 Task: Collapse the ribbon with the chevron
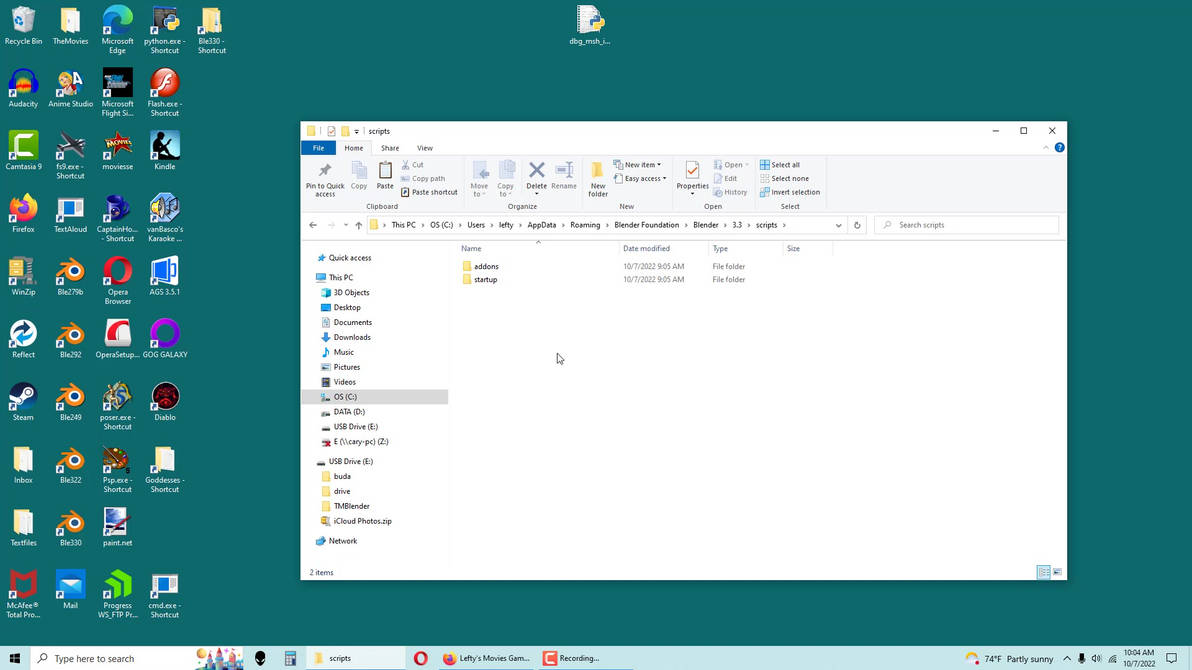pyautogui.click(x=1046, y=148)
